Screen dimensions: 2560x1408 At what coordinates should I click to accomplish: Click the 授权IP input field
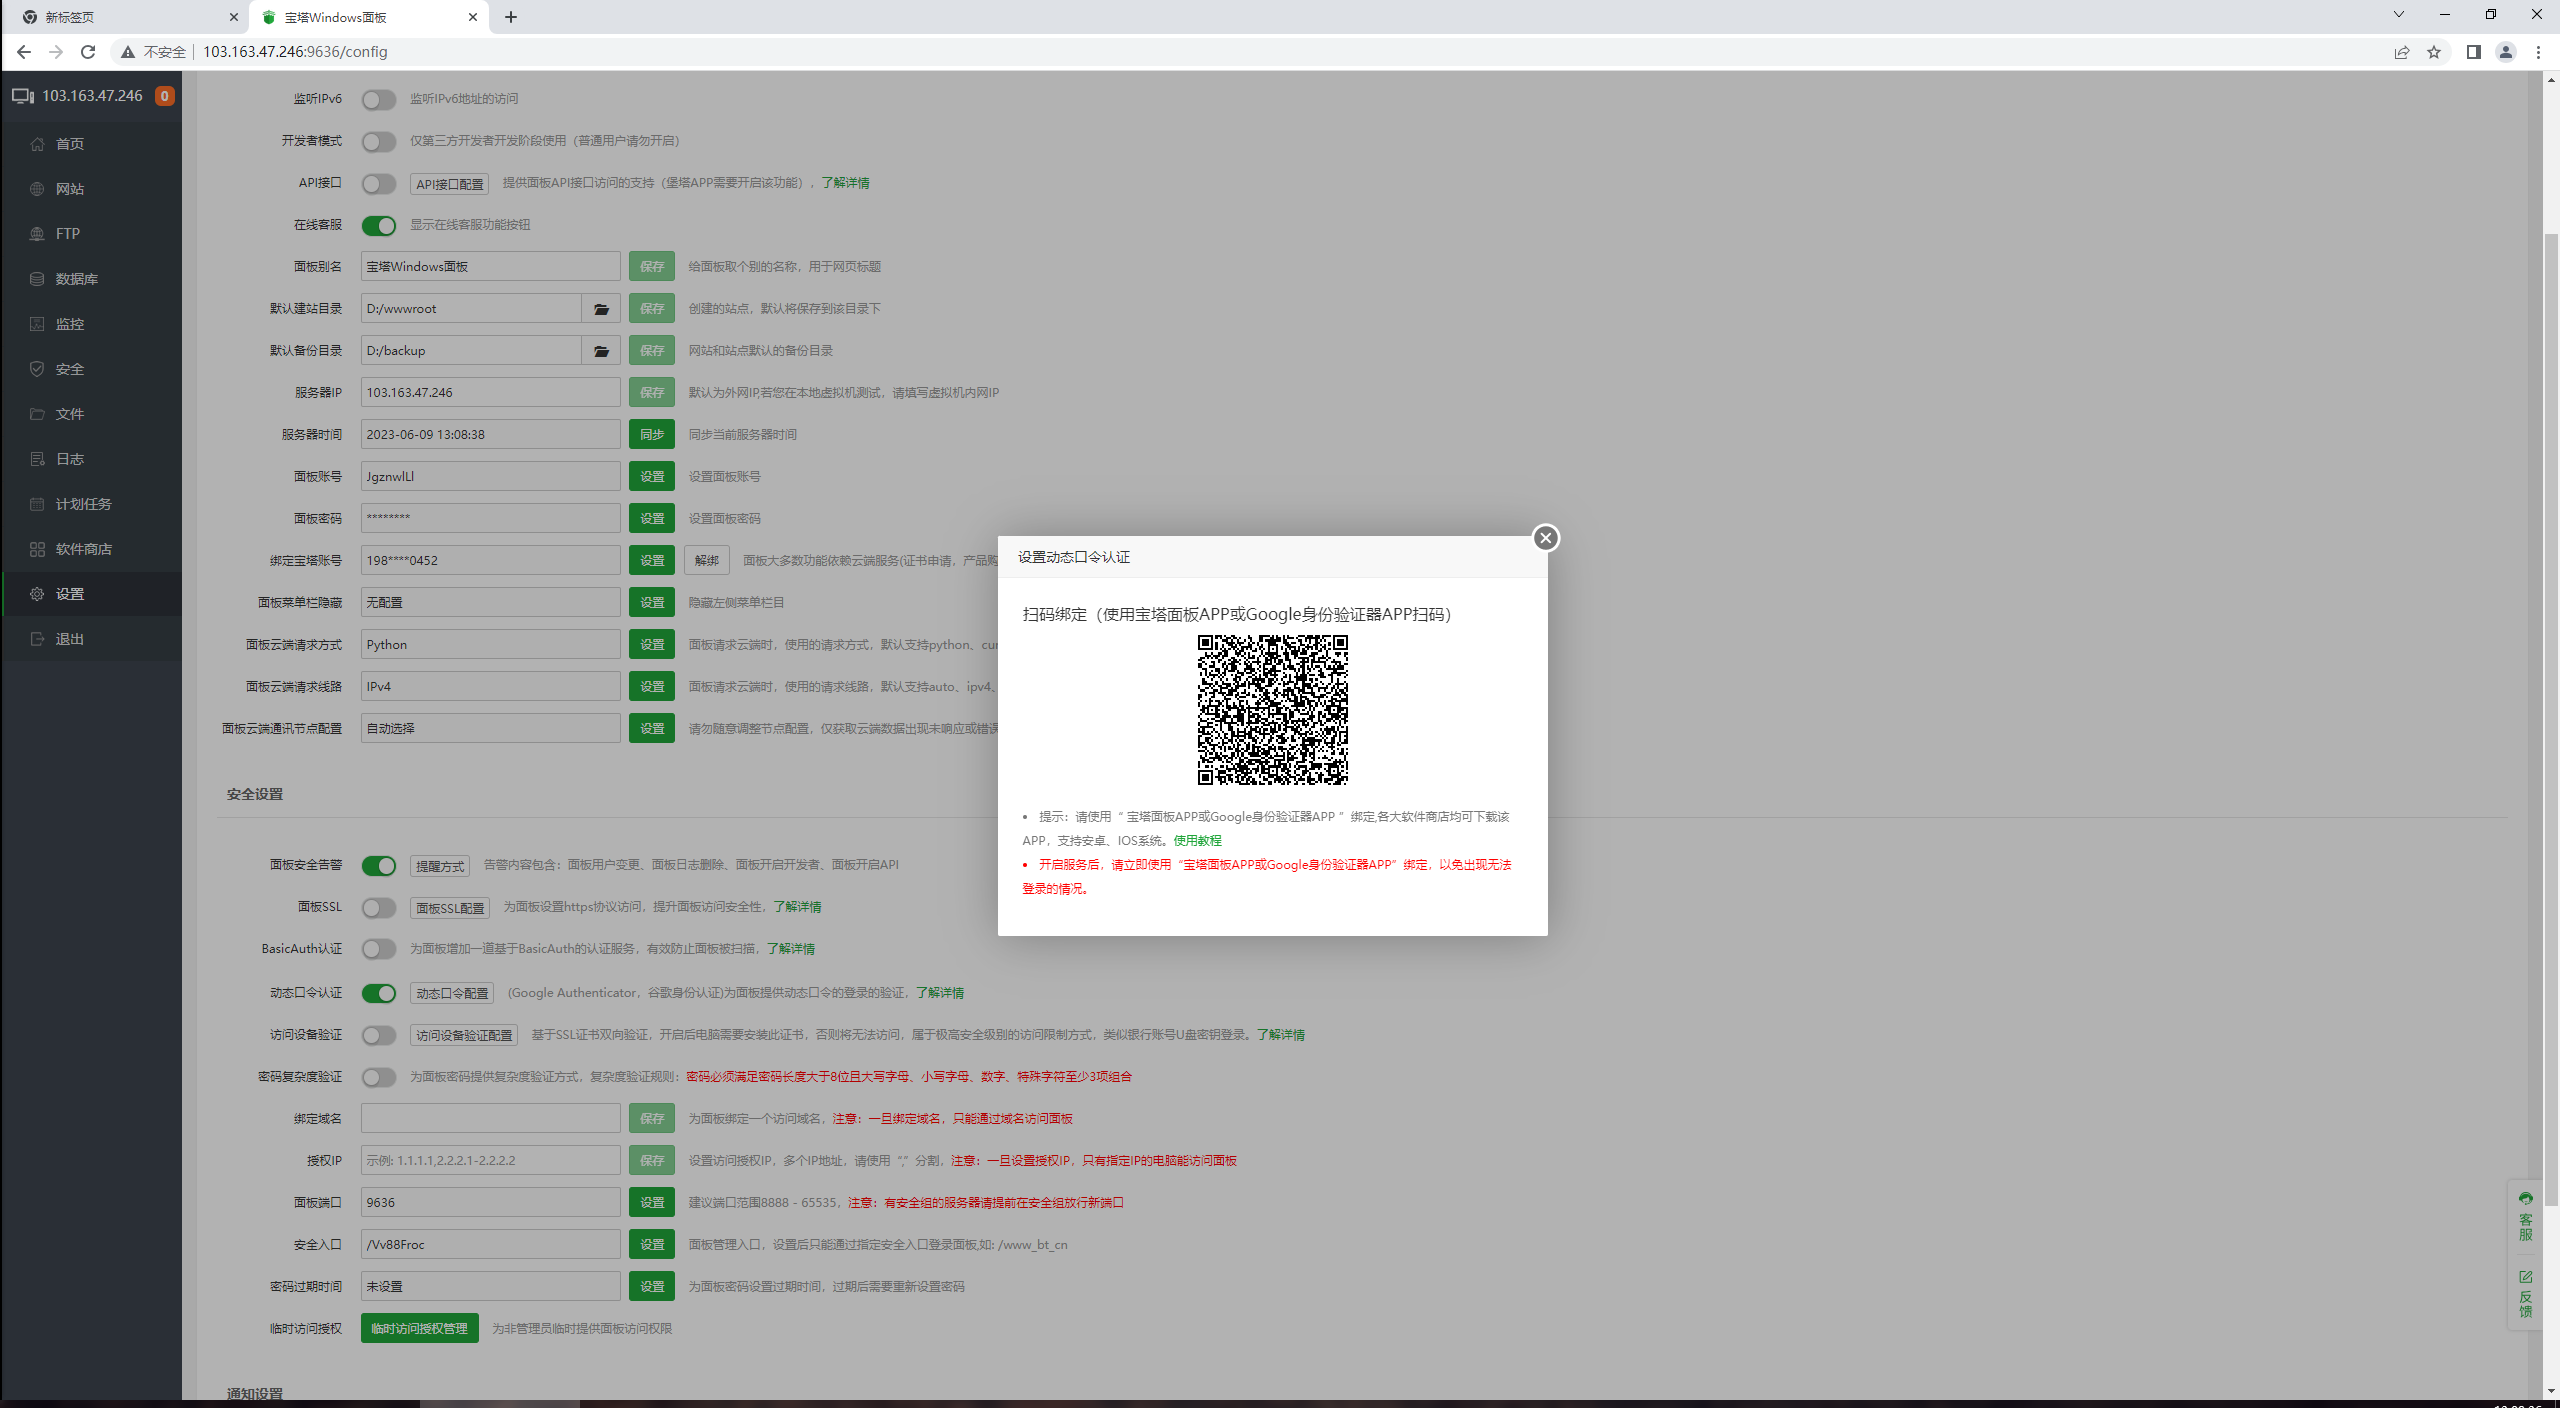click(x=491, y=1161)
